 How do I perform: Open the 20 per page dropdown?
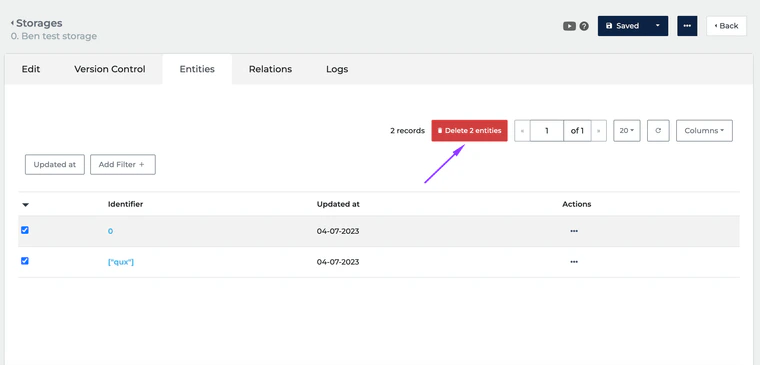627,130
